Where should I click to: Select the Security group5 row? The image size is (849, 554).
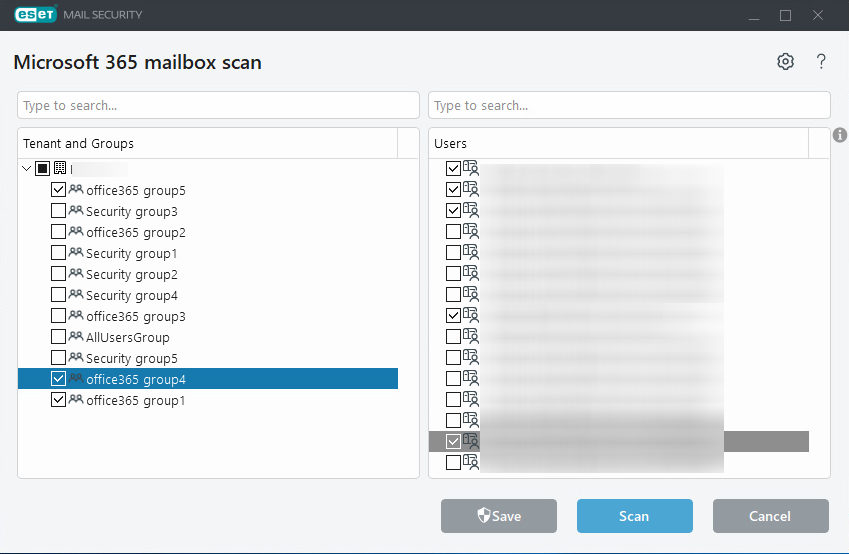(131, 358)
